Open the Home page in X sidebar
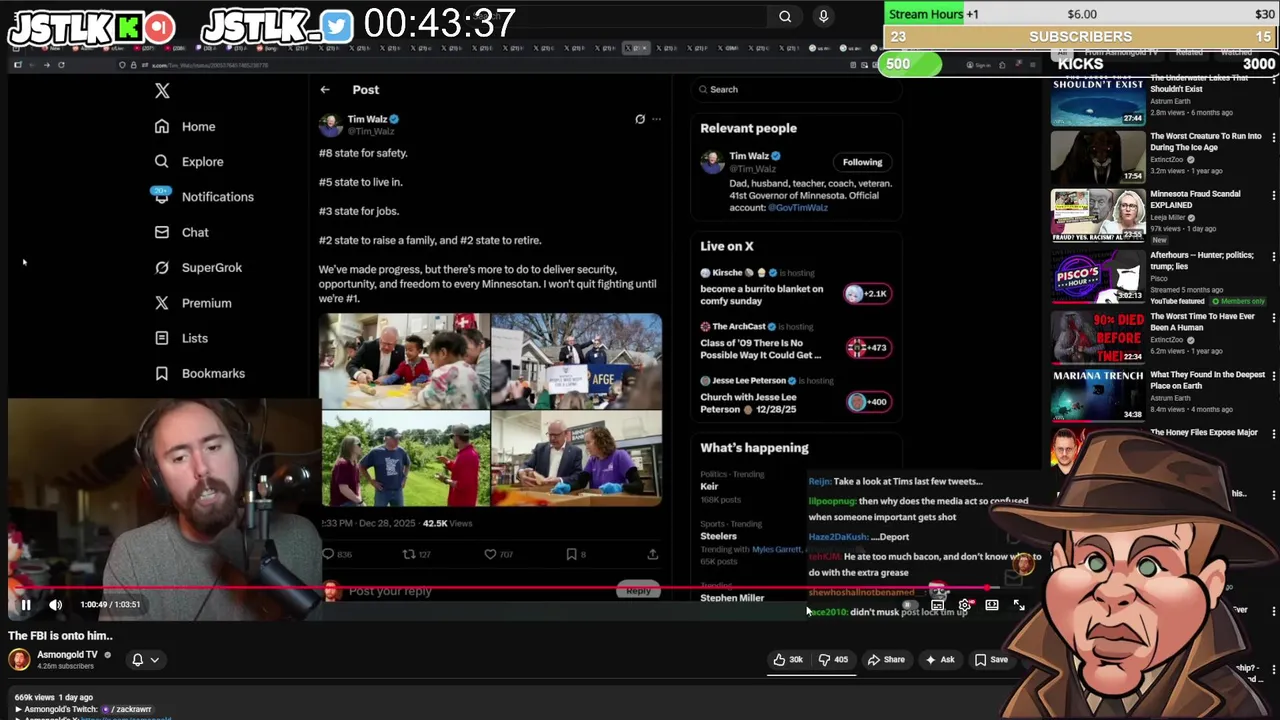Screen dimensions: 1280x720 185,126
